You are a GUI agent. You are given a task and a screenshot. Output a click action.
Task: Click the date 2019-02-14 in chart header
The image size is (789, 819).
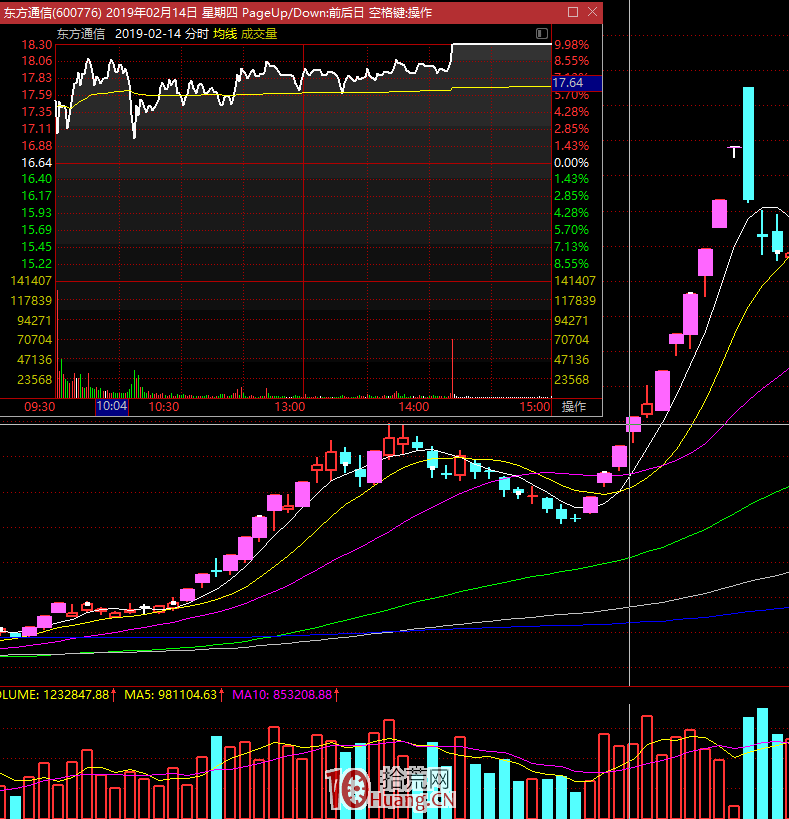(x=148, y=34)
